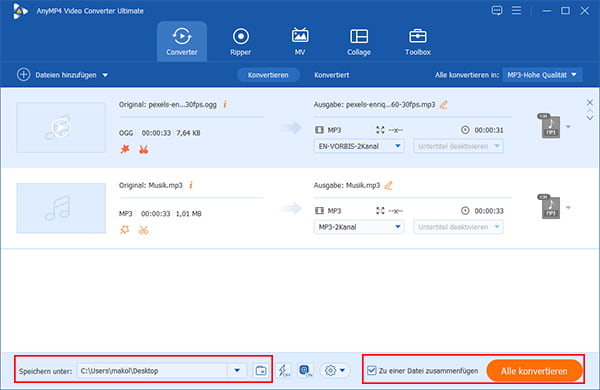
Task: Select the Konvertiert sub-tab
Action: pyautogui.click(x=332, y=75)
